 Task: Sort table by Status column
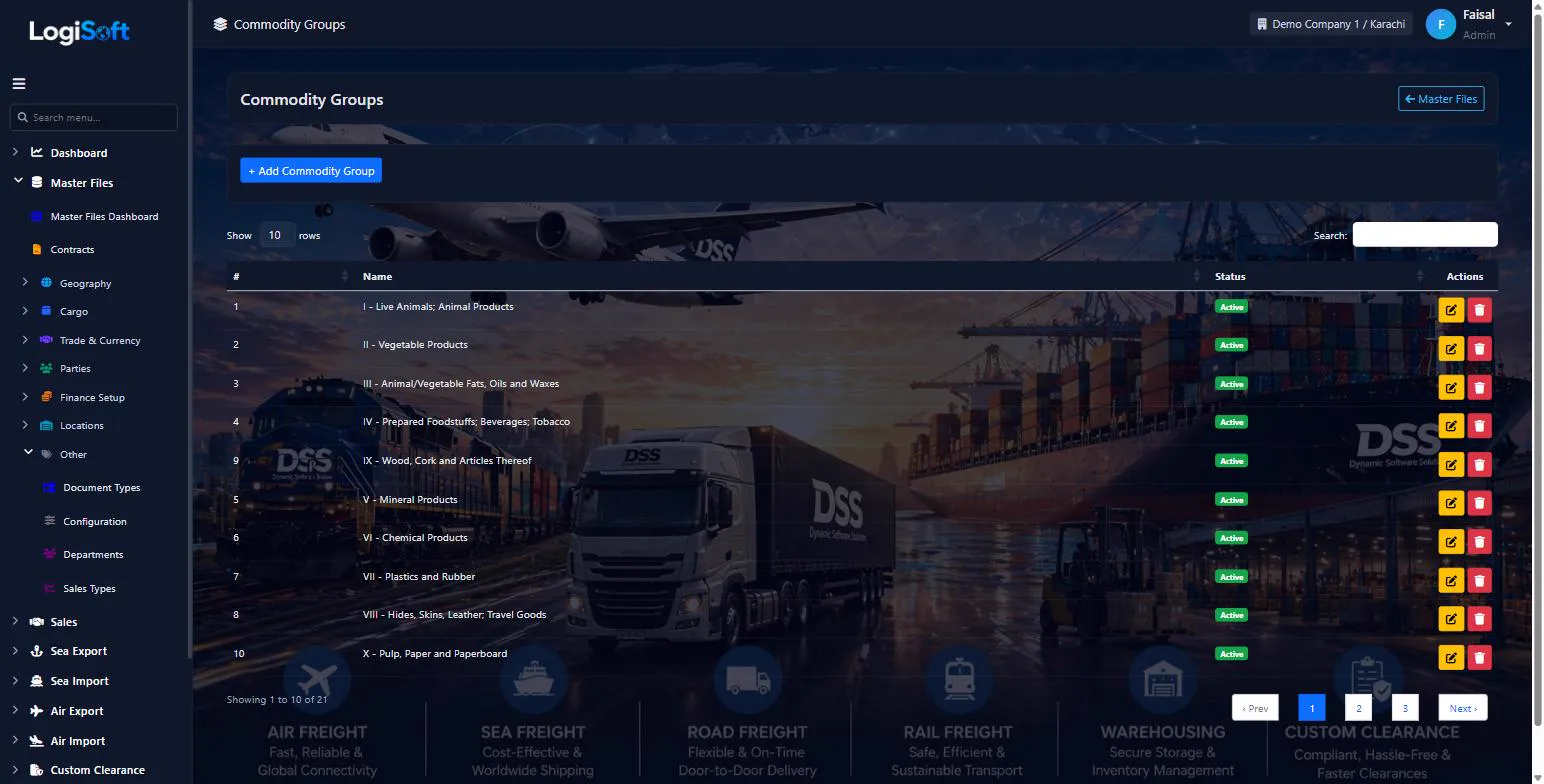tap(1317, 276)
